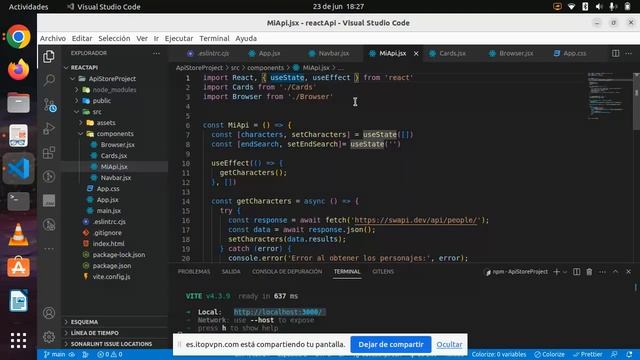
Task: Open localhost:3000 link in terminal
Action: point(279,312)
